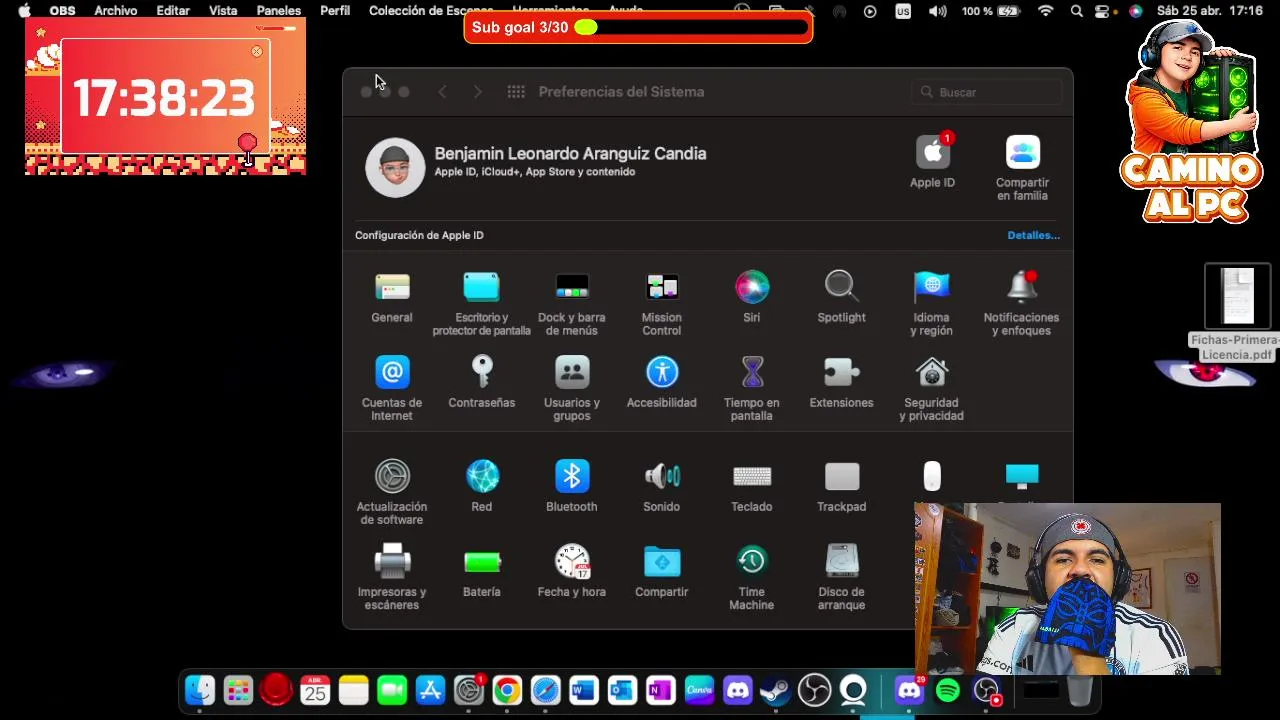Open the volume menu bar icon
1280x720 pixels.
point(937,11)
